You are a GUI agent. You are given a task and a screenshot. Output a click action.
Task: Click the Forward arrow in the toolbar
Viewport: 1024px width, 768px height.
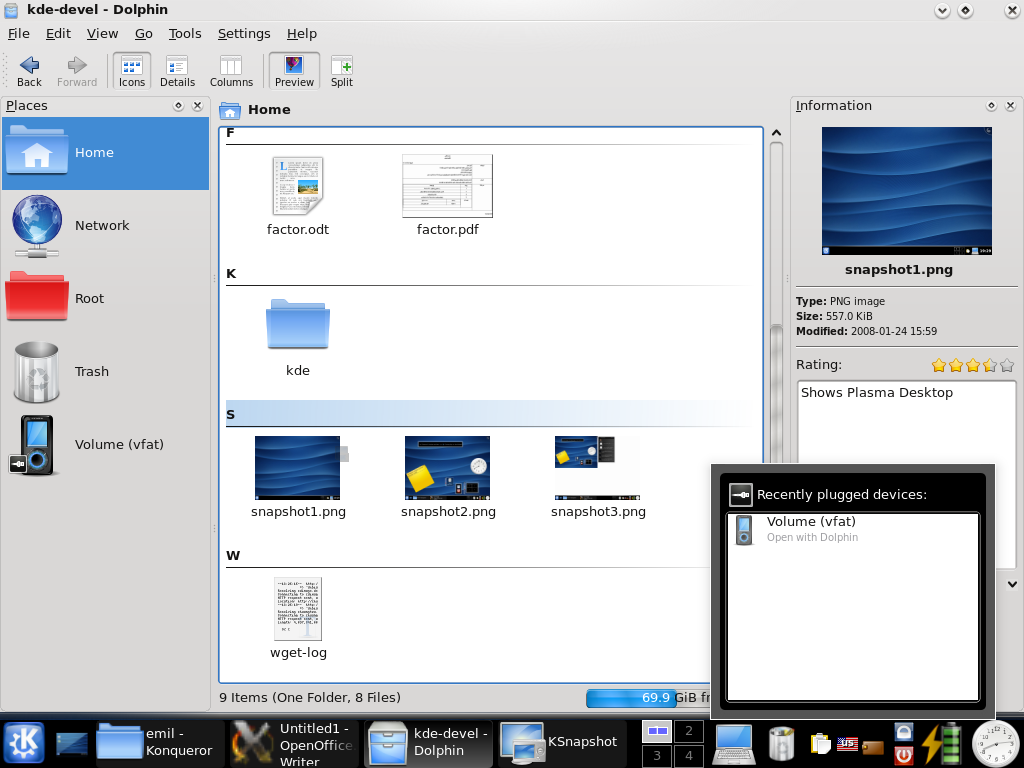(76, 71)
